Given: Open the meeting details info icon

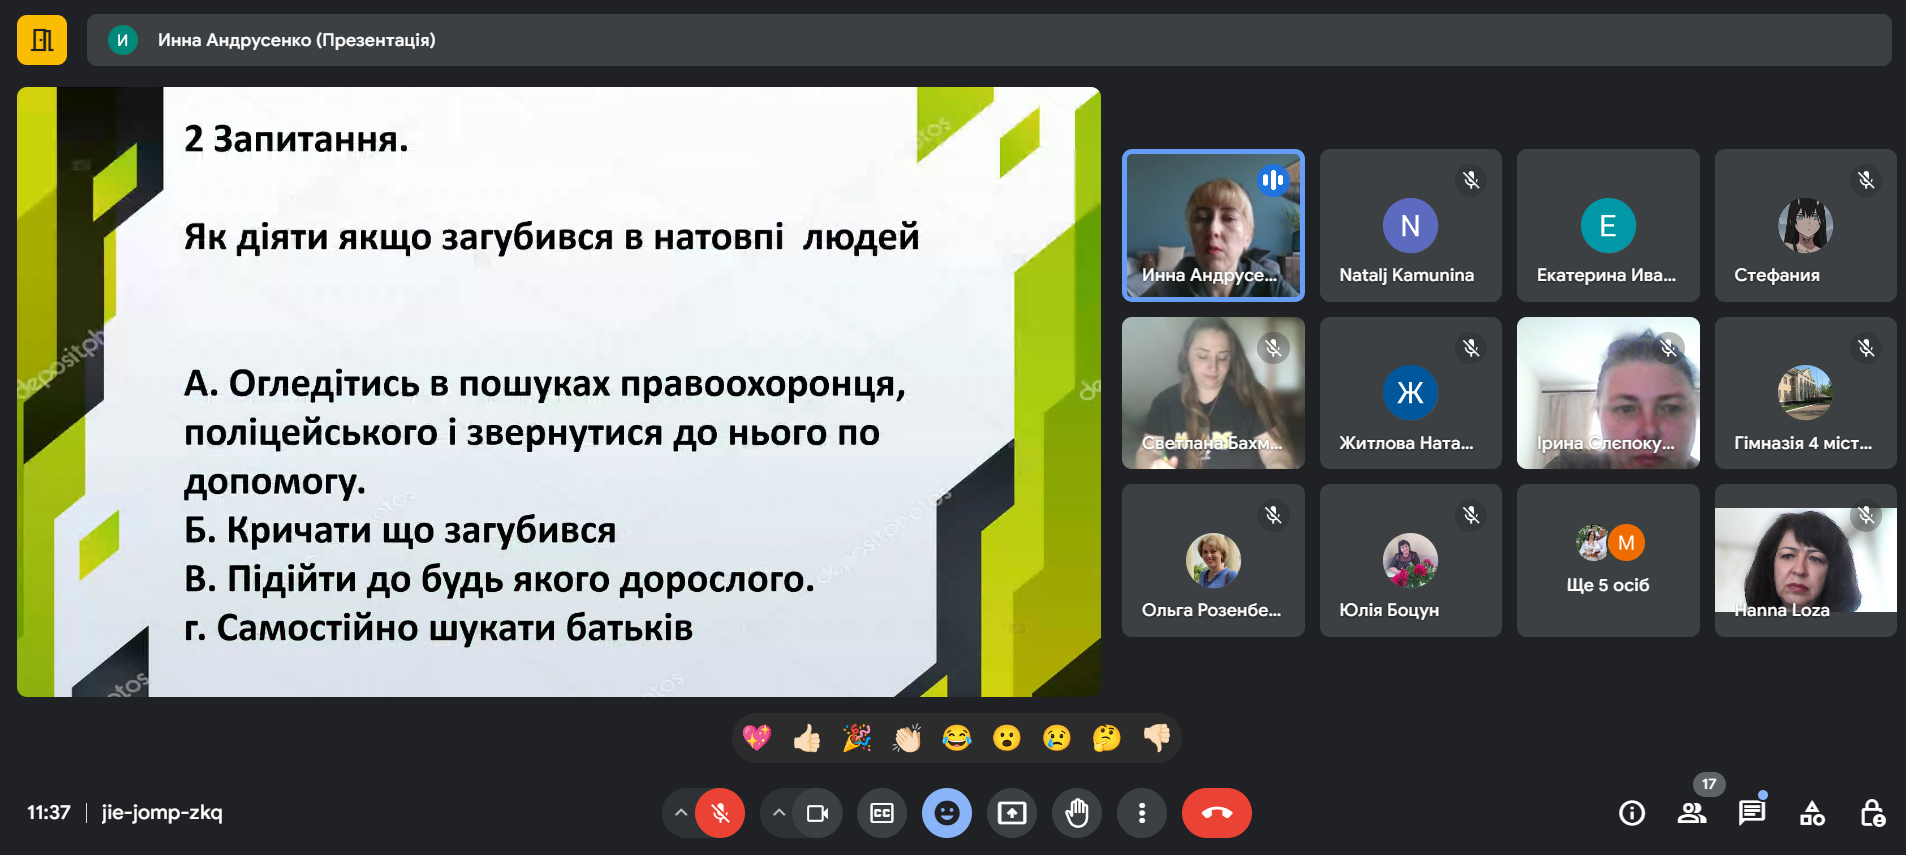Looking at the screenshot, I should [x=1631, y=813].
